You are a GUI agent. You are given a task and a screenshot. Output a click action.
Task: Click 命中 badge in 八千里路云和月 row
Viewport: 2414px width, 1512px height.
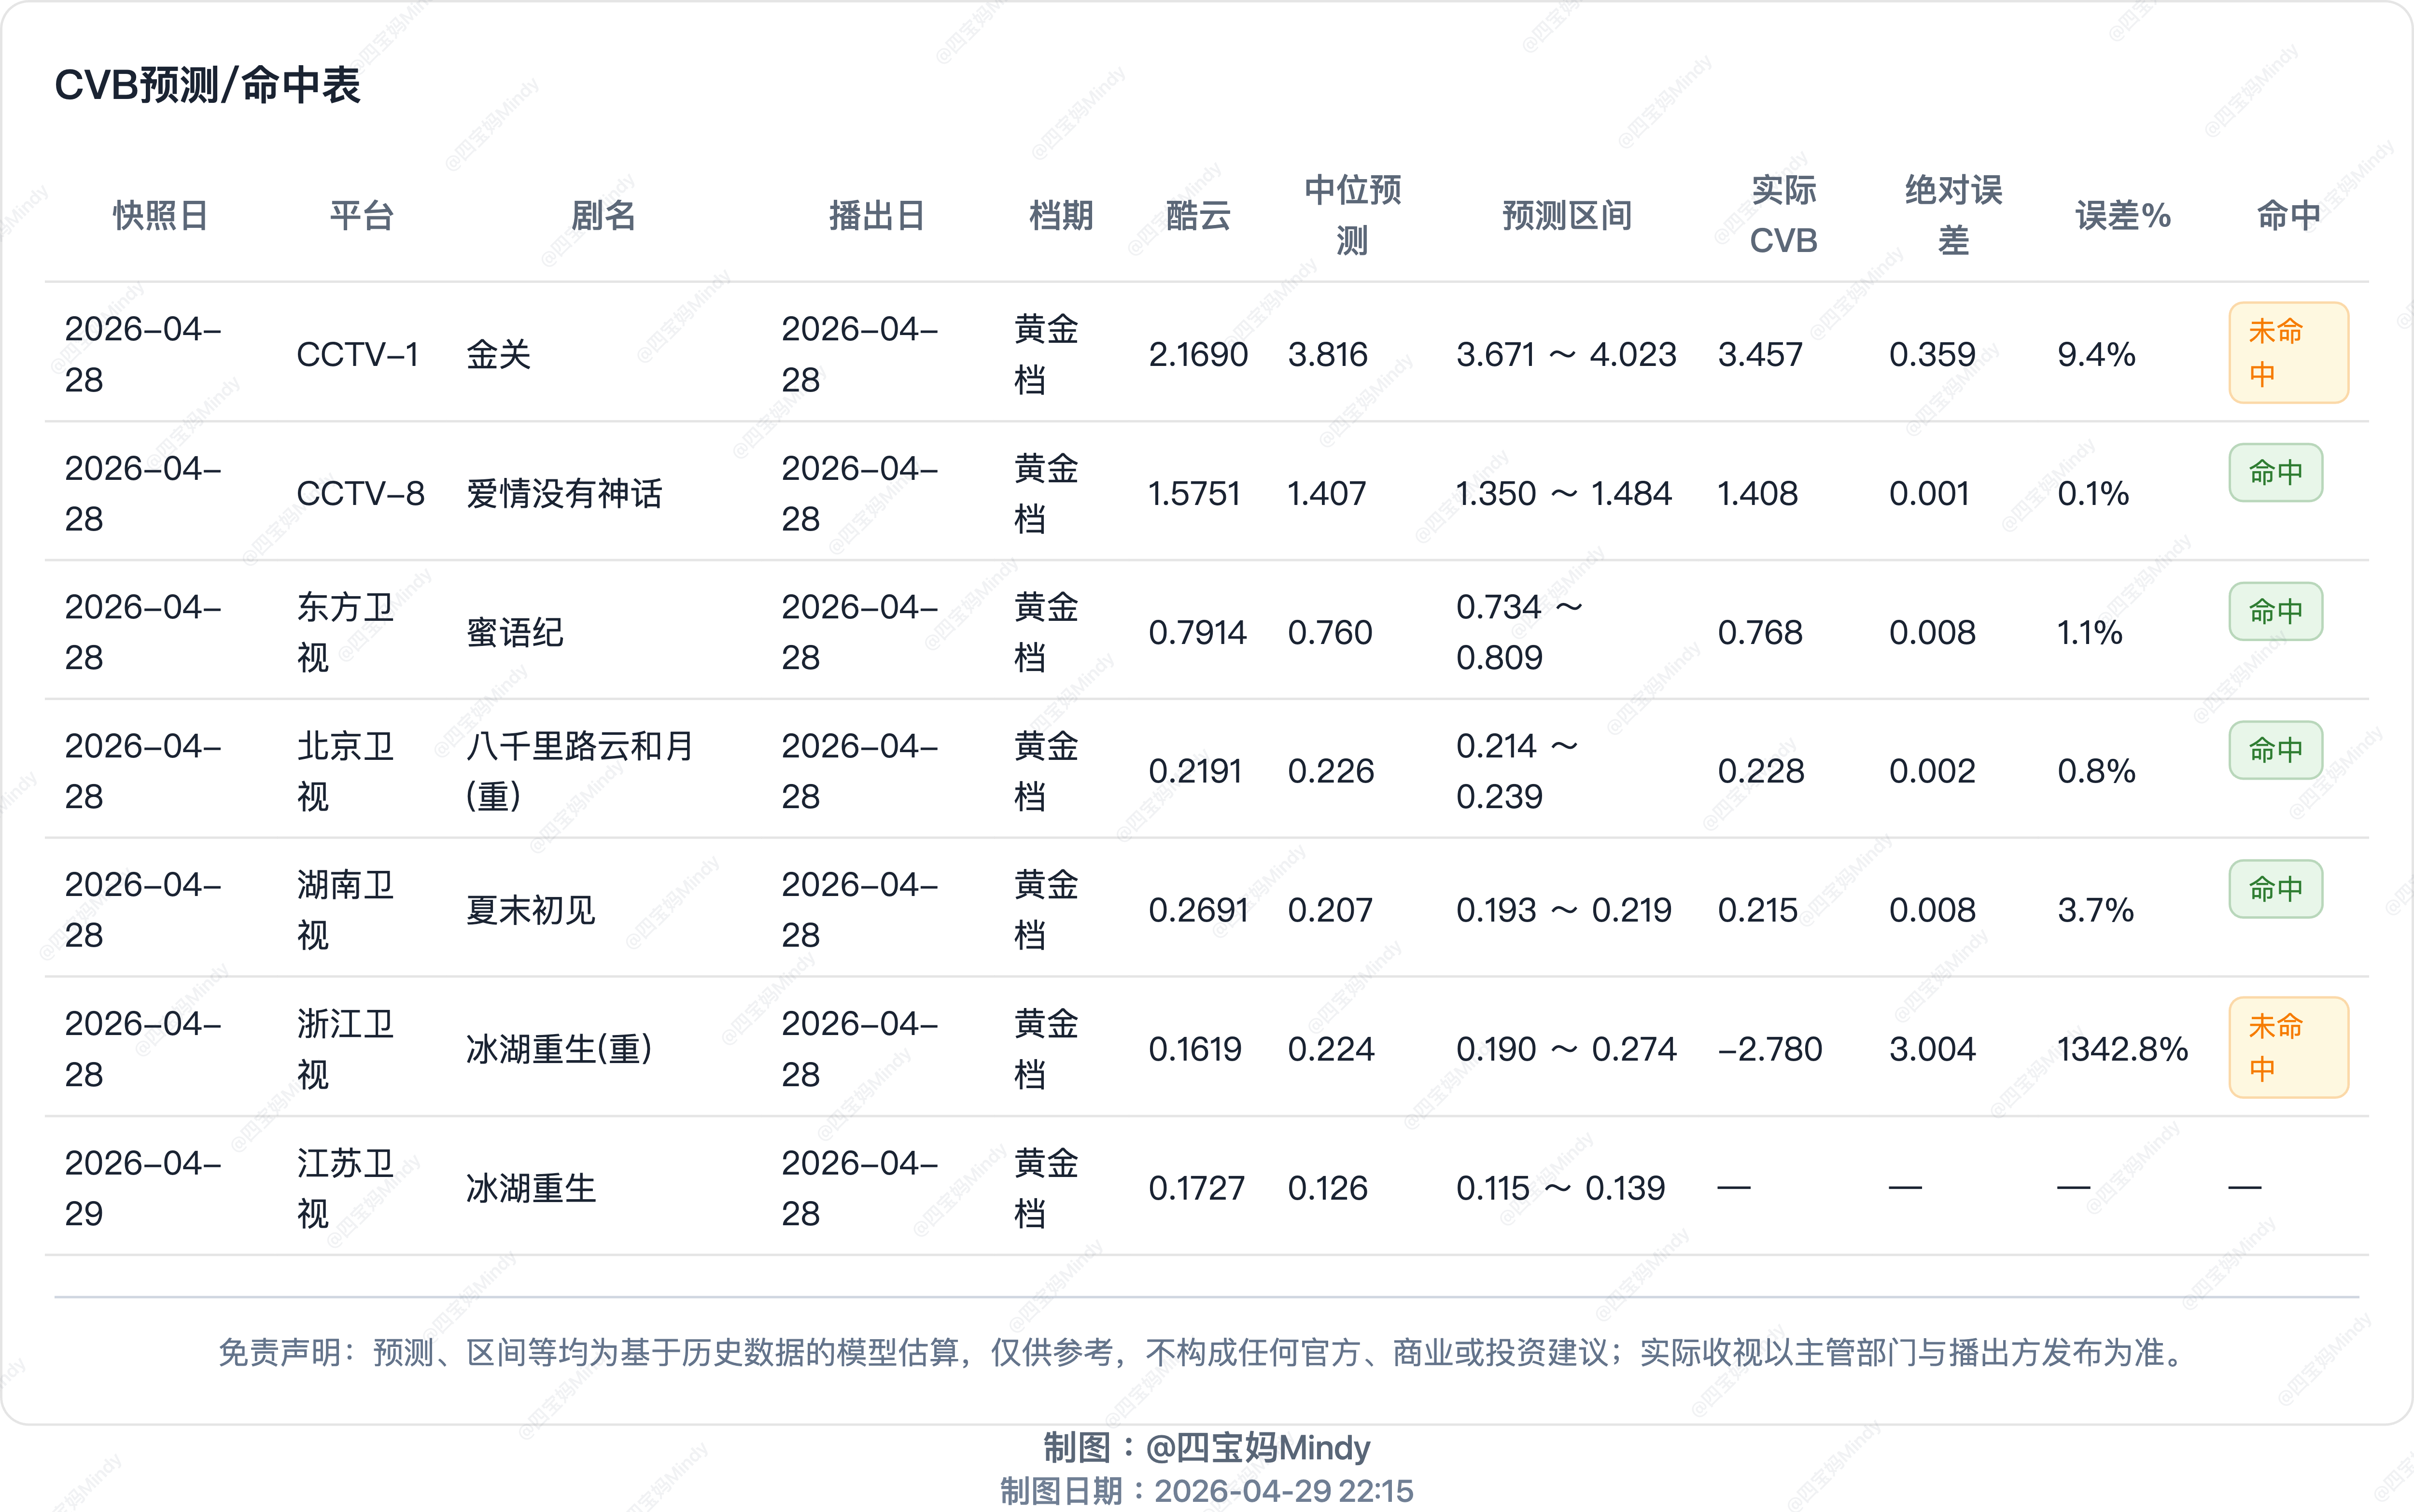[2275, 750]
